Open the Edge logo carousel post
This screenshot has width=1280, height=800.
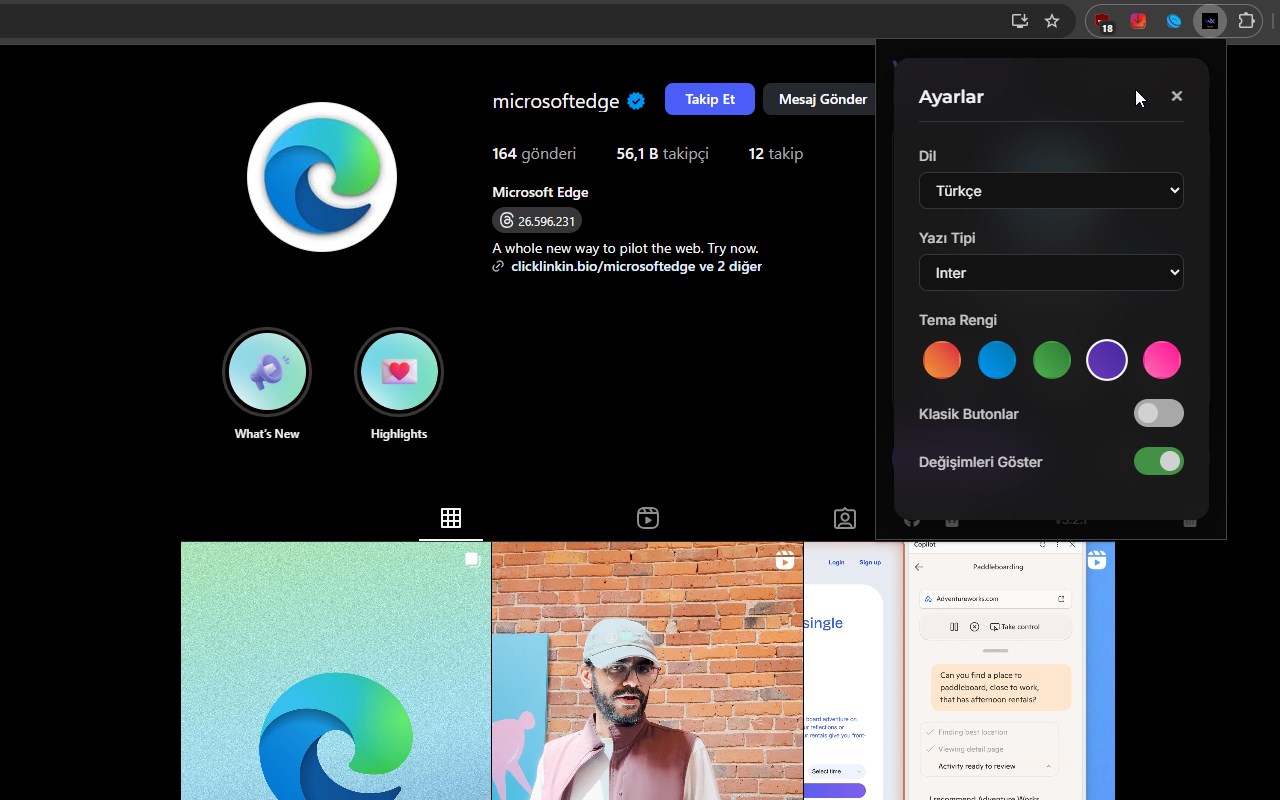(335, 671)
